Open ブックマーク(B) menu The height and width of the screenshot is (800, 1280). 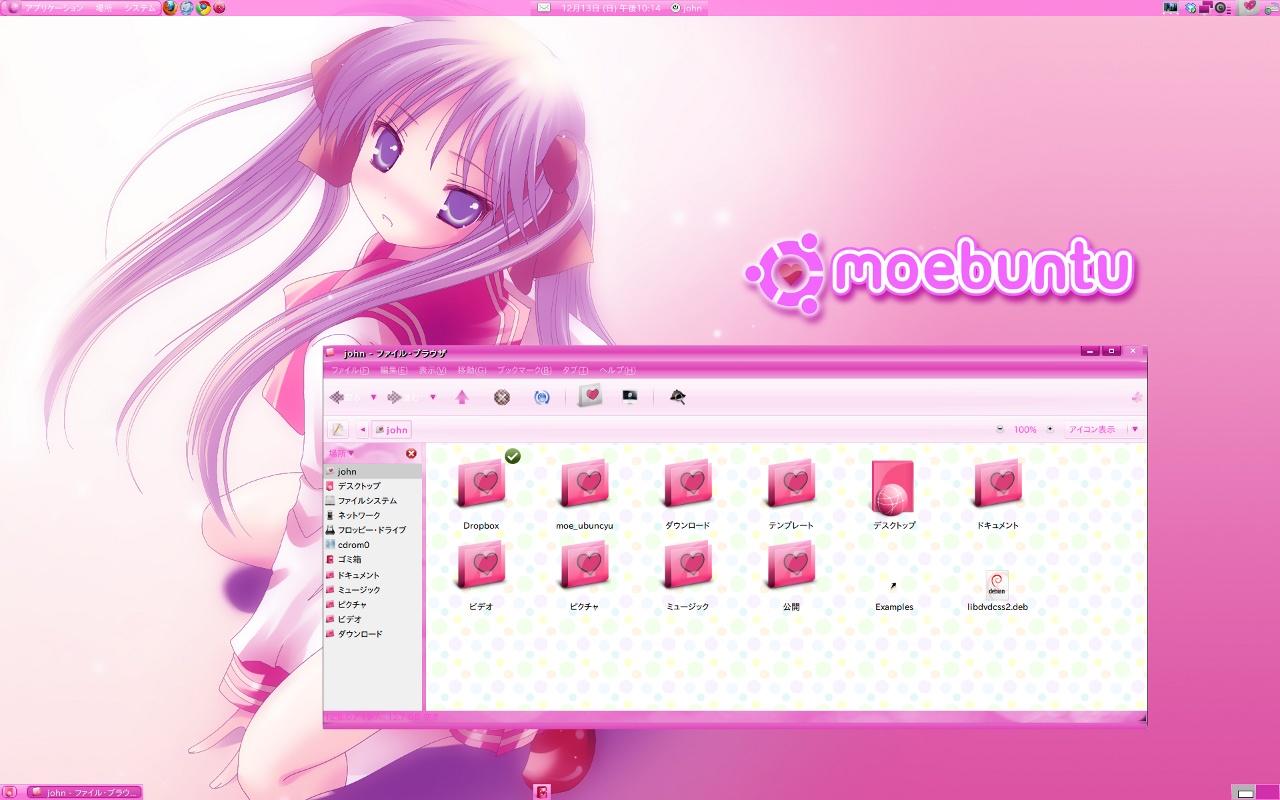525,370
